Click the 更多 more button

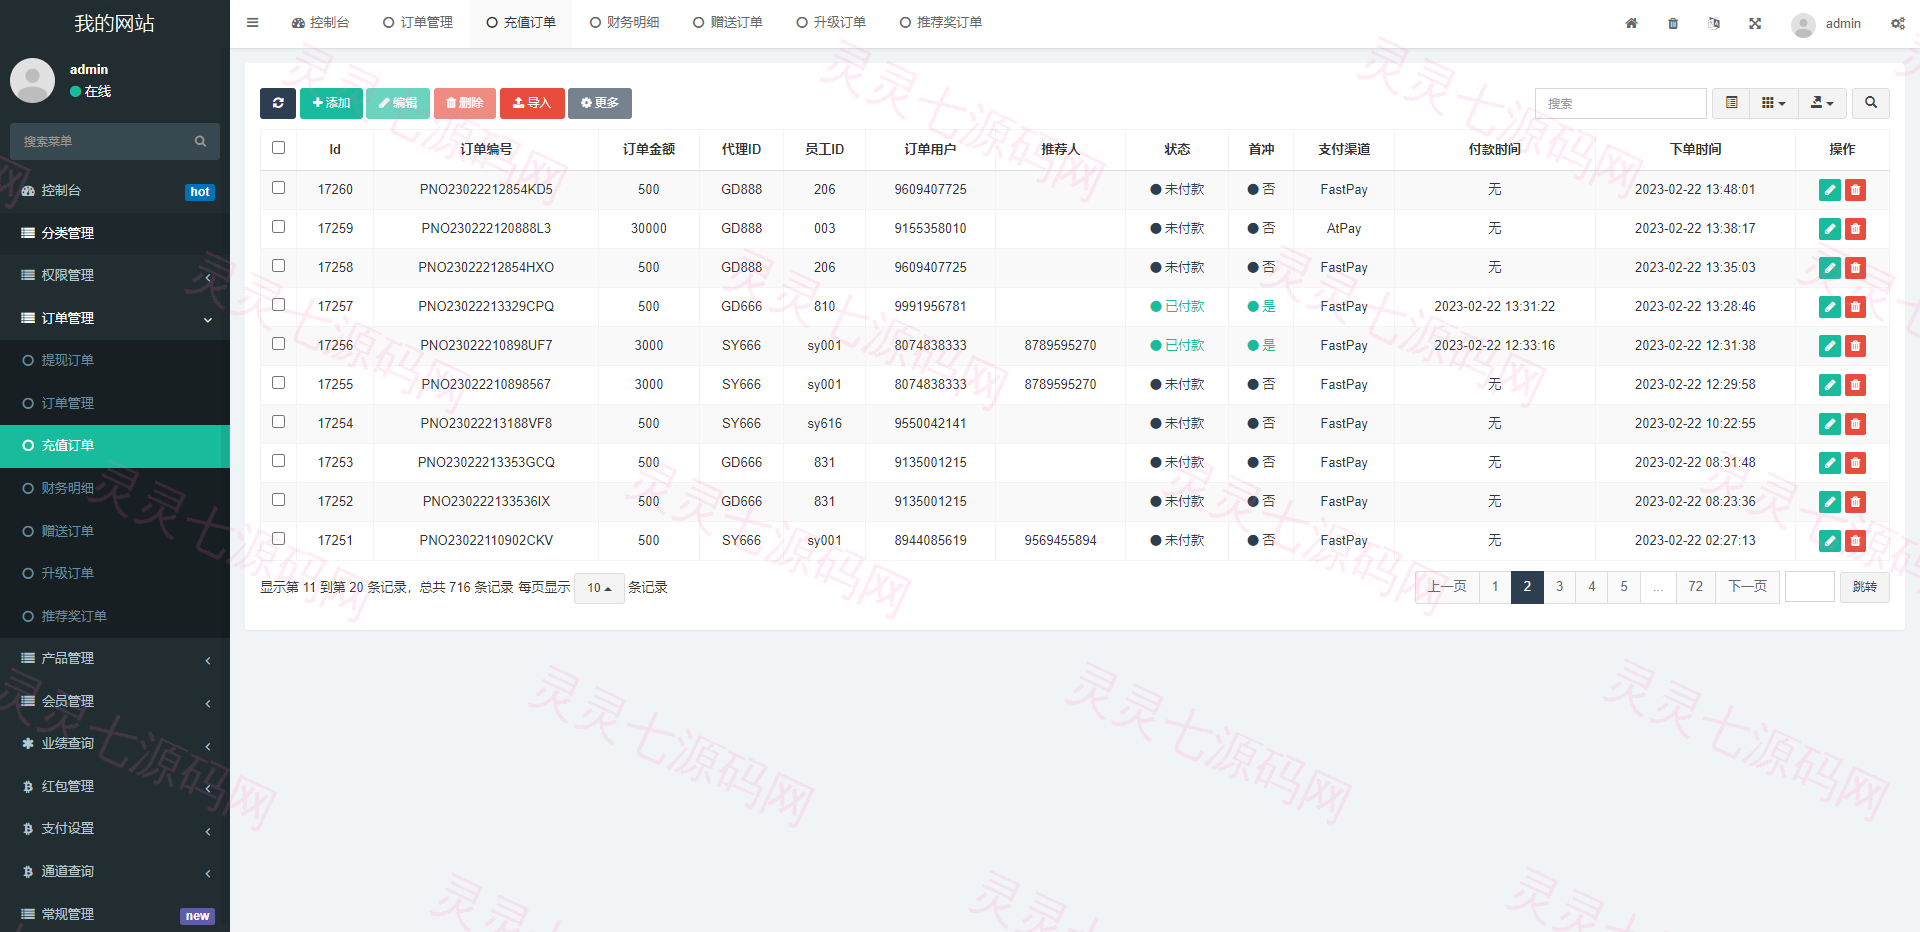coord(600,103)
